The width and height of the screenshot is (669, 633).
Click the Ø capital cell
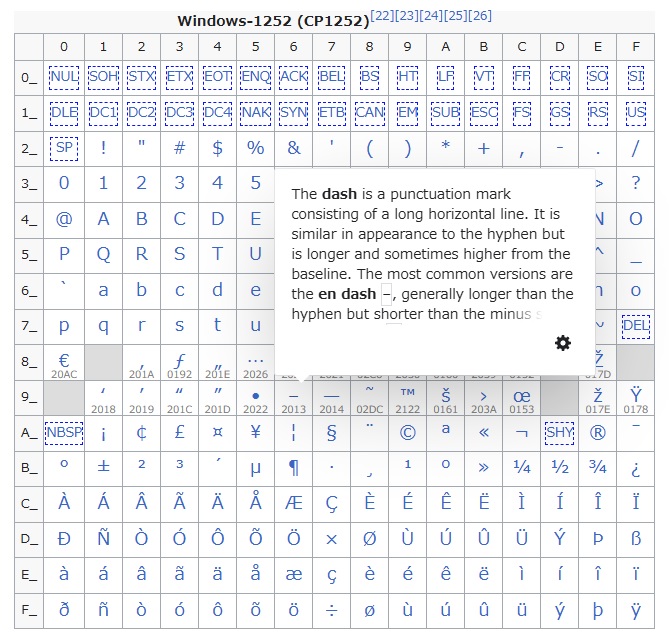pos(369,540)
